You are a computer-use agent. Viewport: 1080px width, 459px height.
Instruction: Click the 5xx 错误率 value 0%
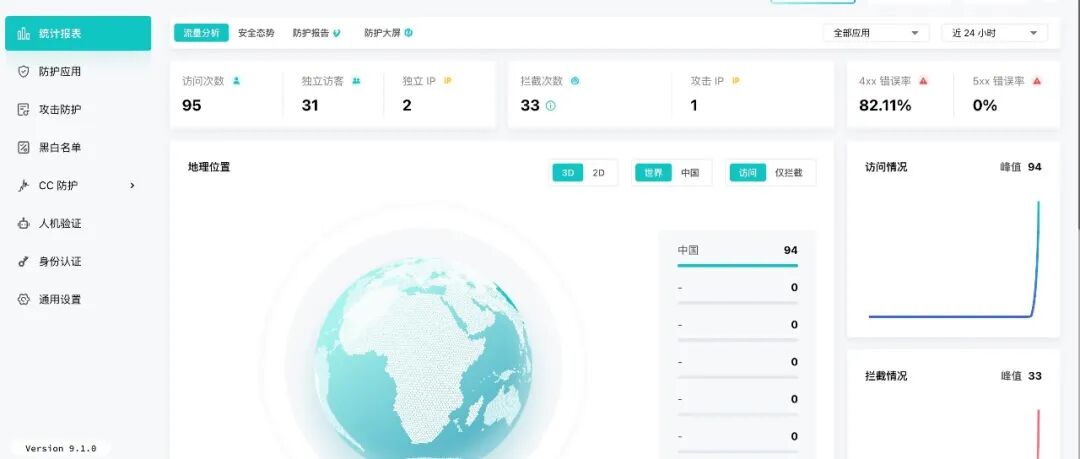(985, 105)
